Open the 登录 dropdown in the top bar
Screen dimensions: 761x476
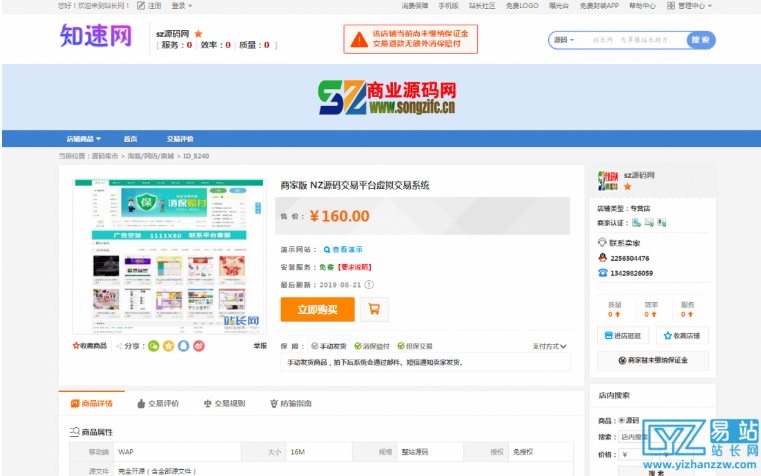click(x=182, y=5)
